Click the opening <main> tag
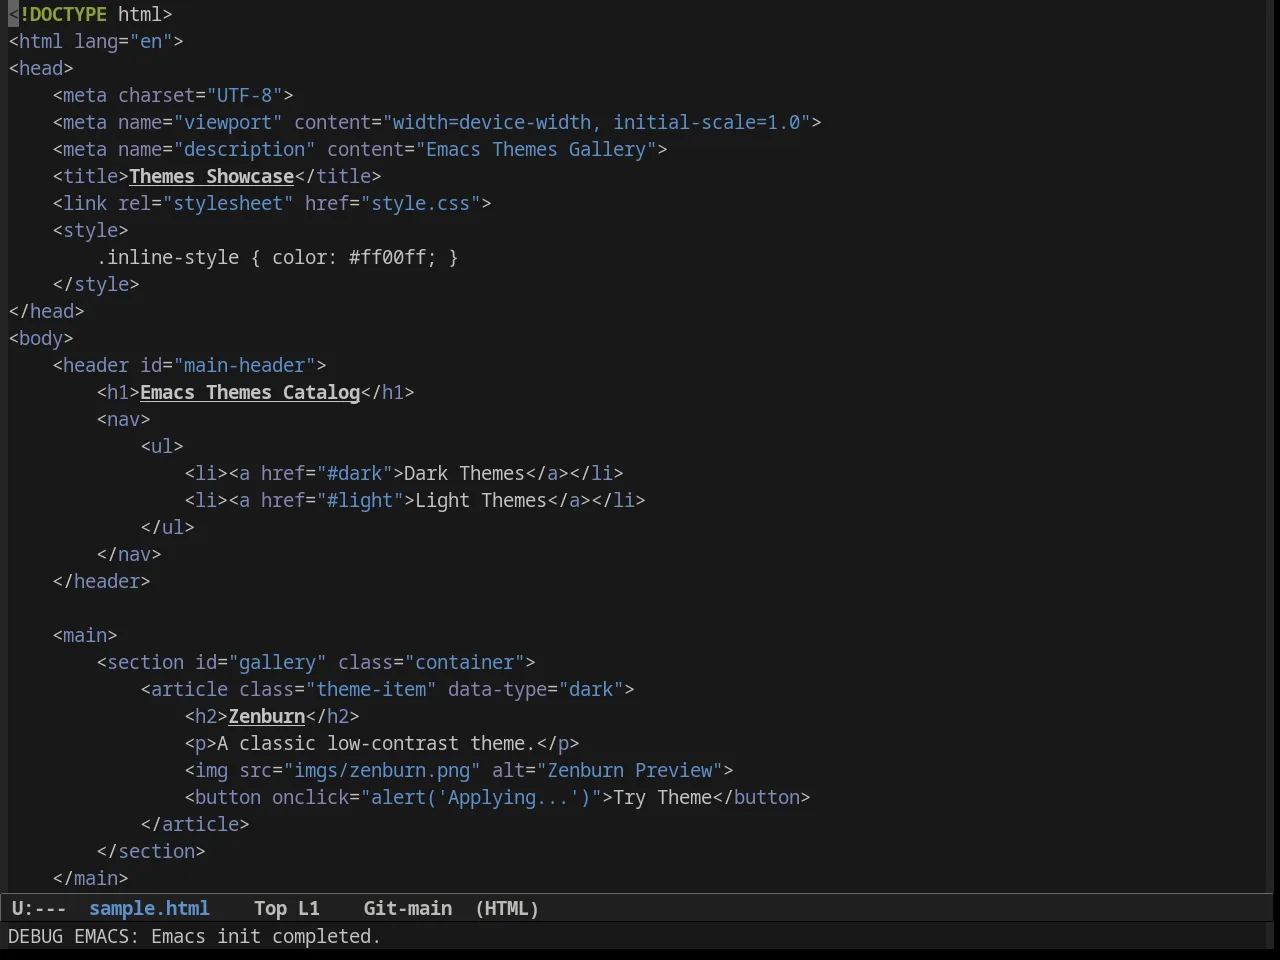 click(x=85, y=635)
